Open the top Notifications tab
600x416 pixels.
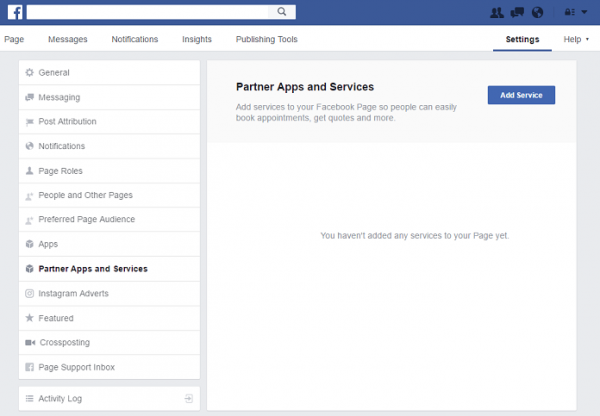point(135,39)
